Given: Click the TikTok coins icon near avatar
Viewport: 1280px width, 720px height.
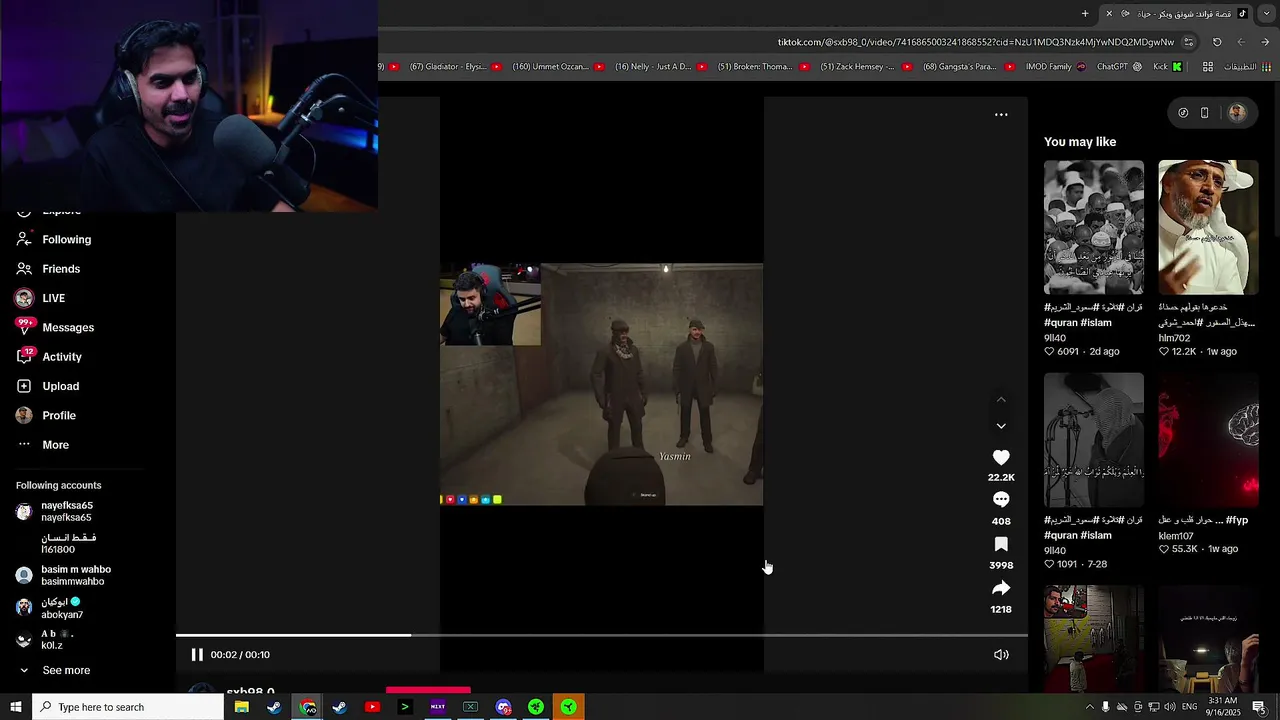Looking at the screenshot, I should point(1183,113).
